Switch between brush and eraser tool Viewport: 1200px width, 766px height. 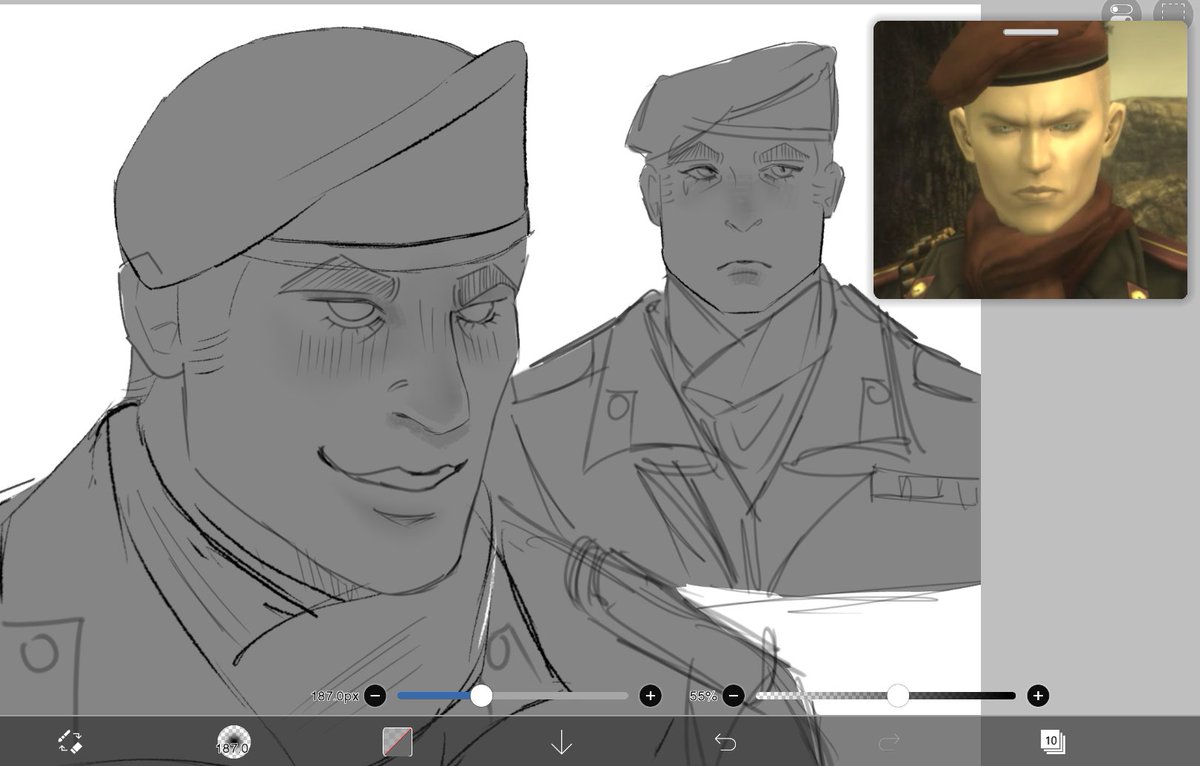[70, 742]
